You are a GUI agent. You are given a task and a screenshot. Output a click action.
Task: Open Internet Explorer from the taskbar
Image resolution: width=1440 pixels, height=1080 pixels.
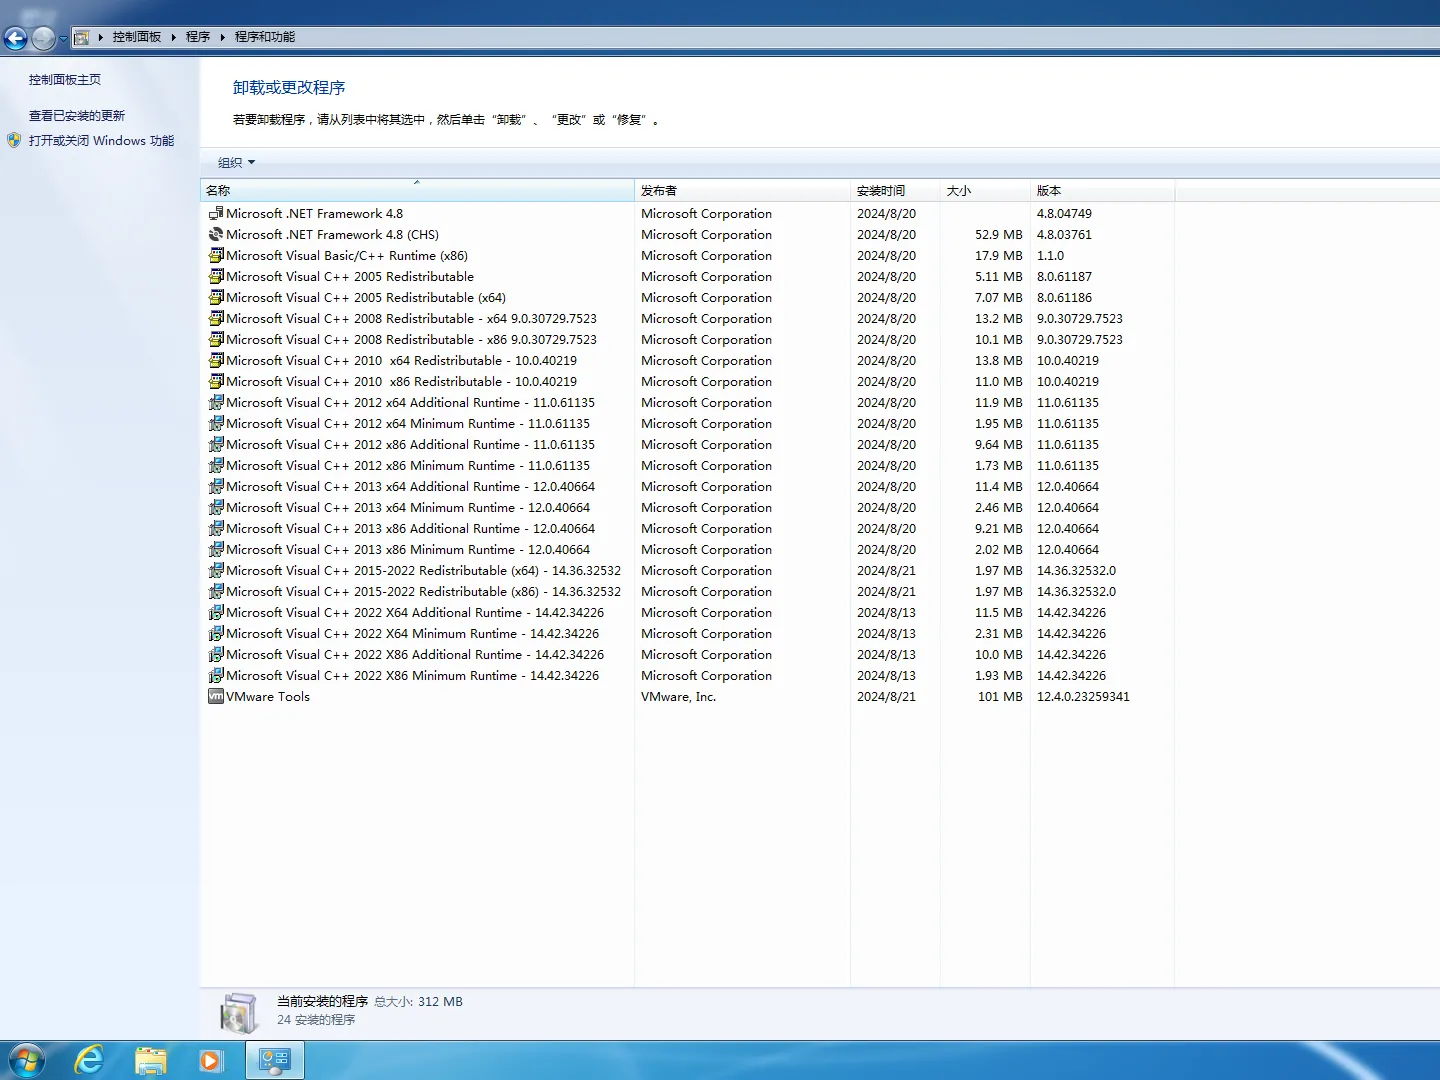tap(89, 1059)
